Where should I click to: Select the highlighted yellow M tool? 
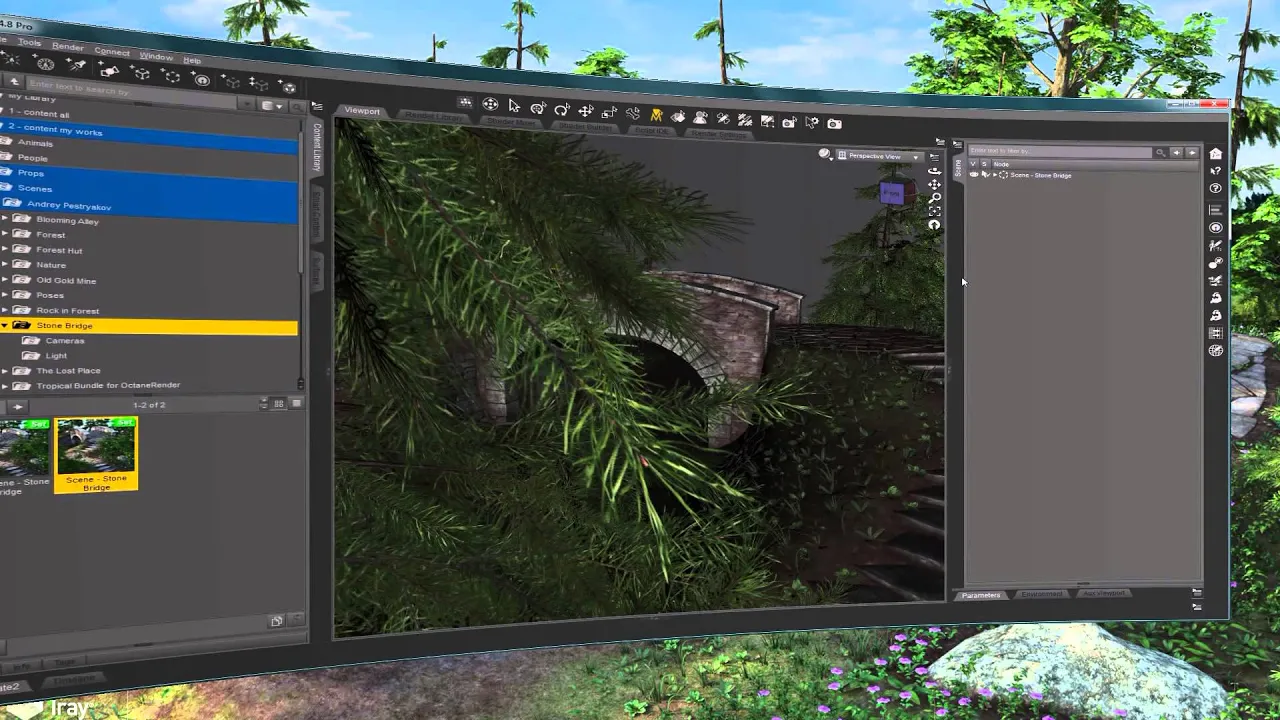pos(656,115)
